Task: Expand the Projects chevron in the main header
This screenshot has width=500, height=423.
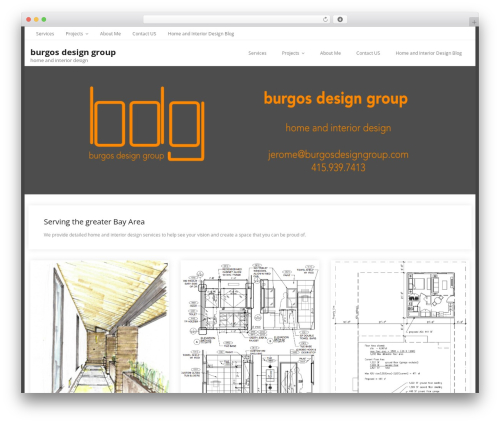Action: (303, 53)
